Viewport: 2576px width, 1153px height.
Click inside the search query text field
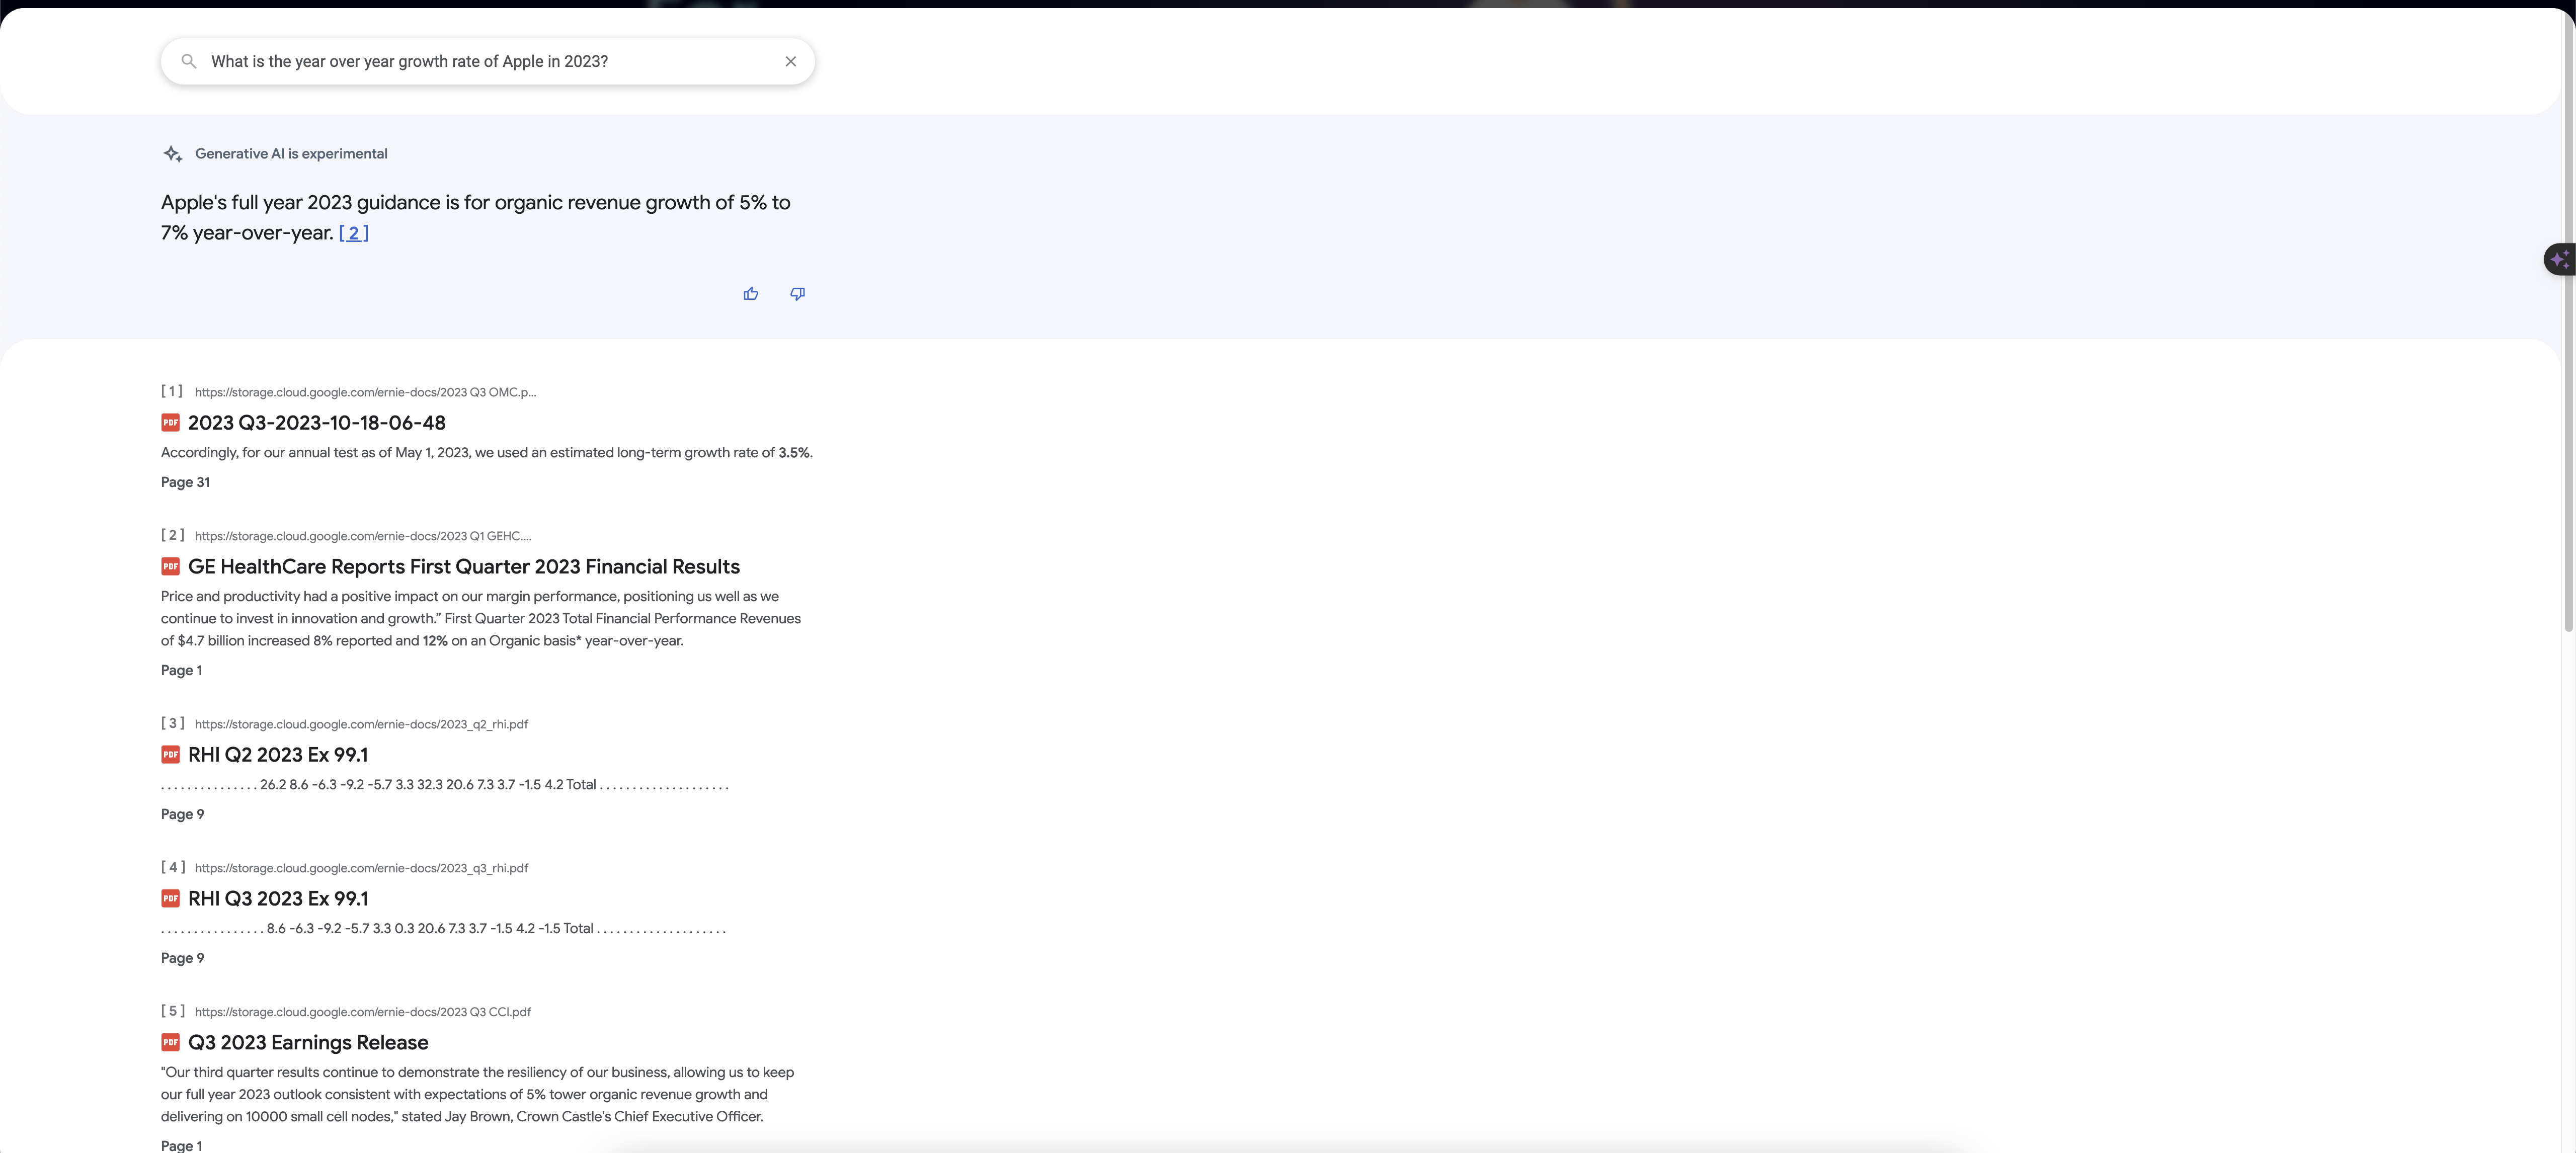(480, 61)
